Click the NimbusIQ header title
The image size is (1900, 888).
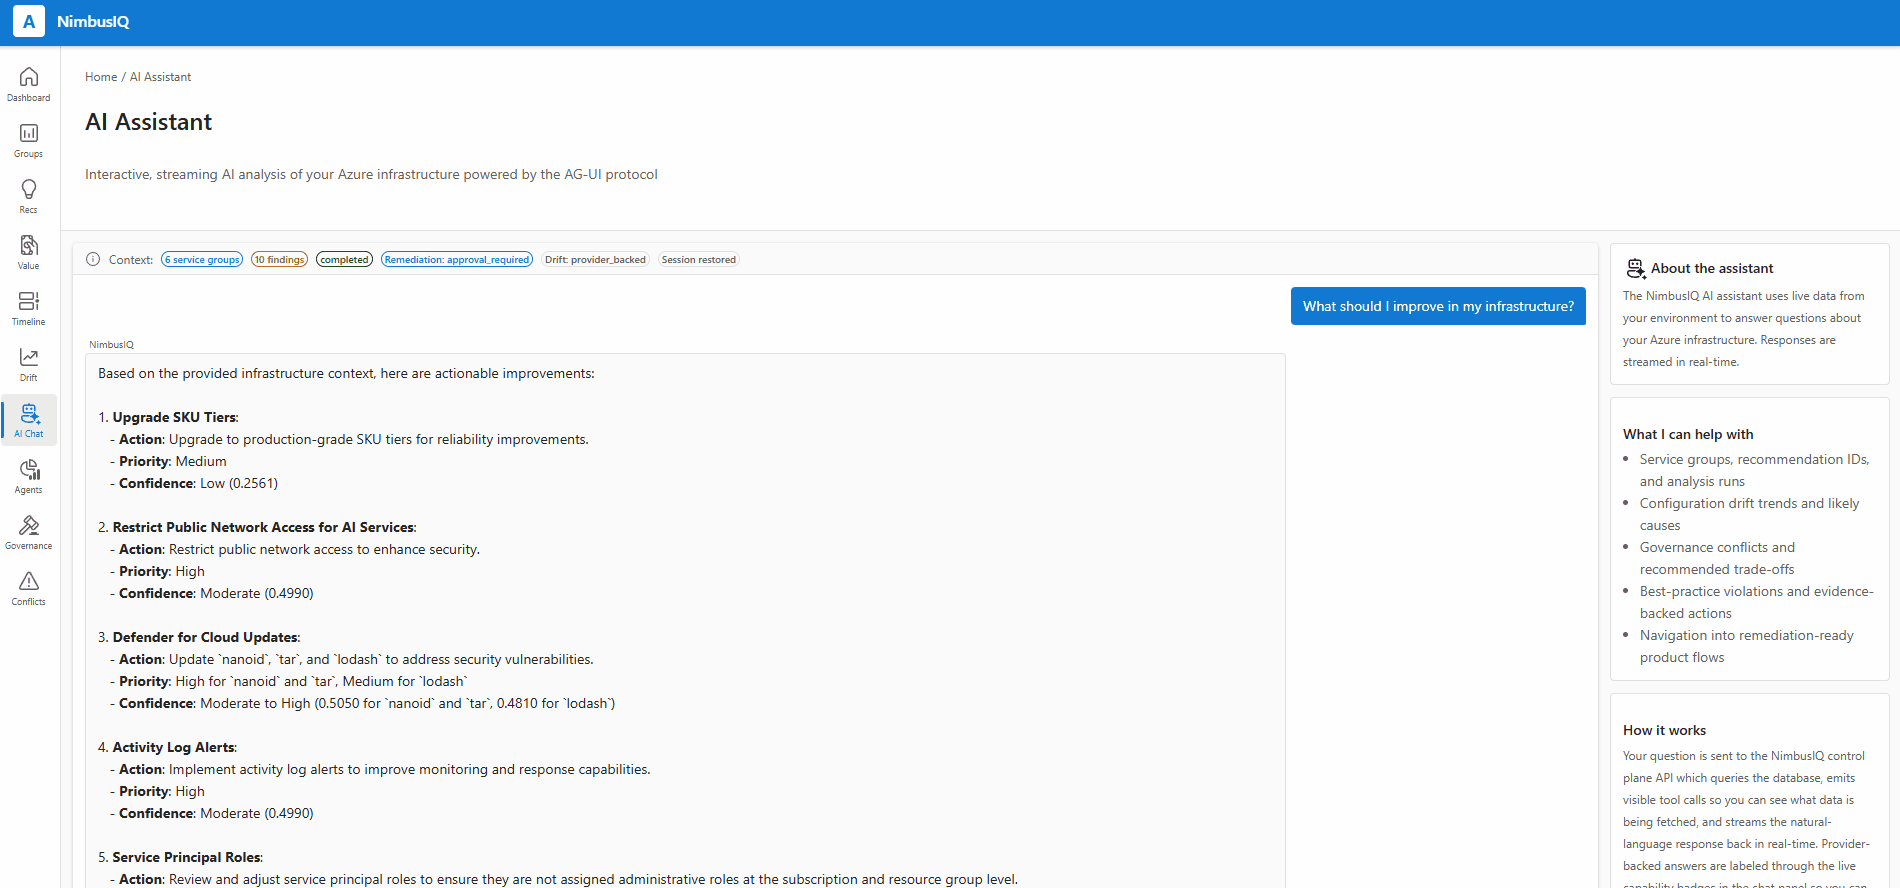93,22
